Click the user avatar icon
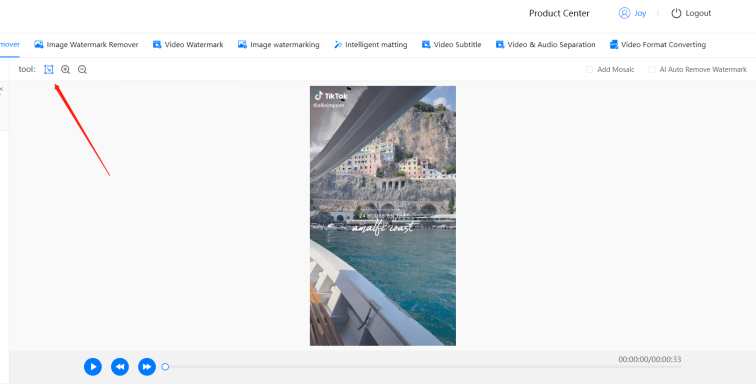The height and width of the screenshot is (385, 756). coord(624,13)
